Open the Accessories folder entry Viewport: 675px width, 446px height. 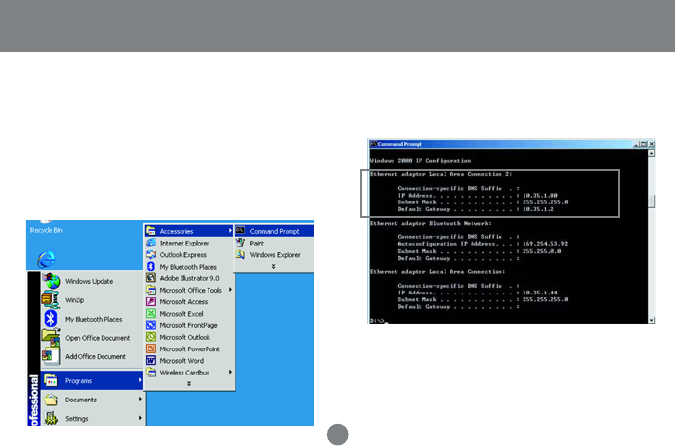(x=189, y=231)
